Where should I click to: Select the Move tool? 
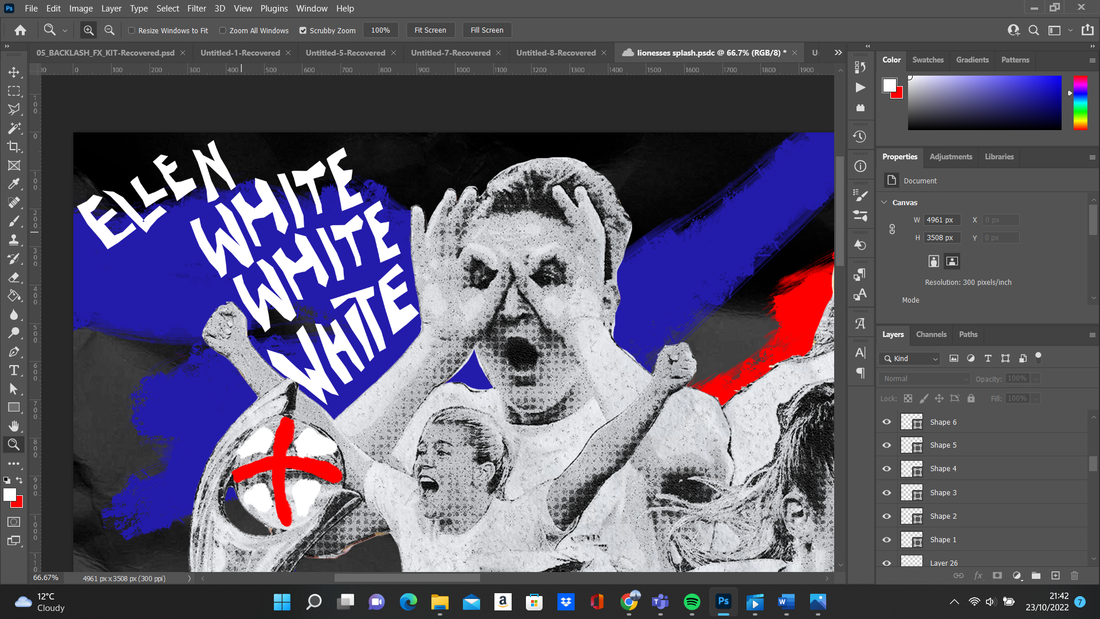coord(14,72)
